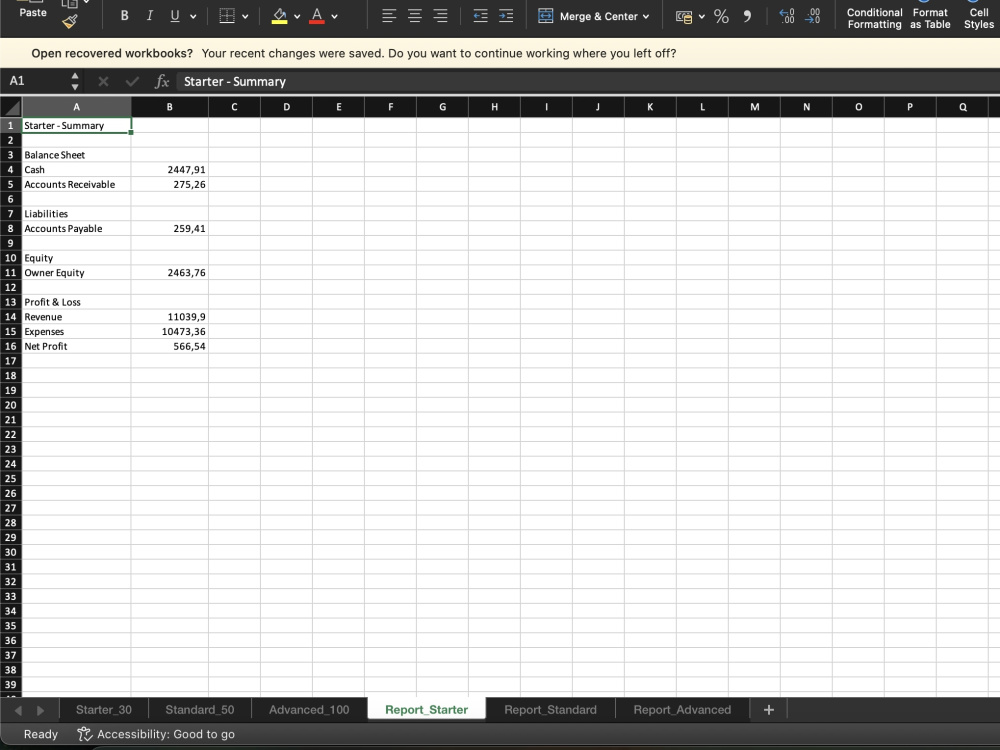Toggle bold formatting
Image resolution: width=1000 pixels, height=750 pixels.
click(x=124, y=16)
